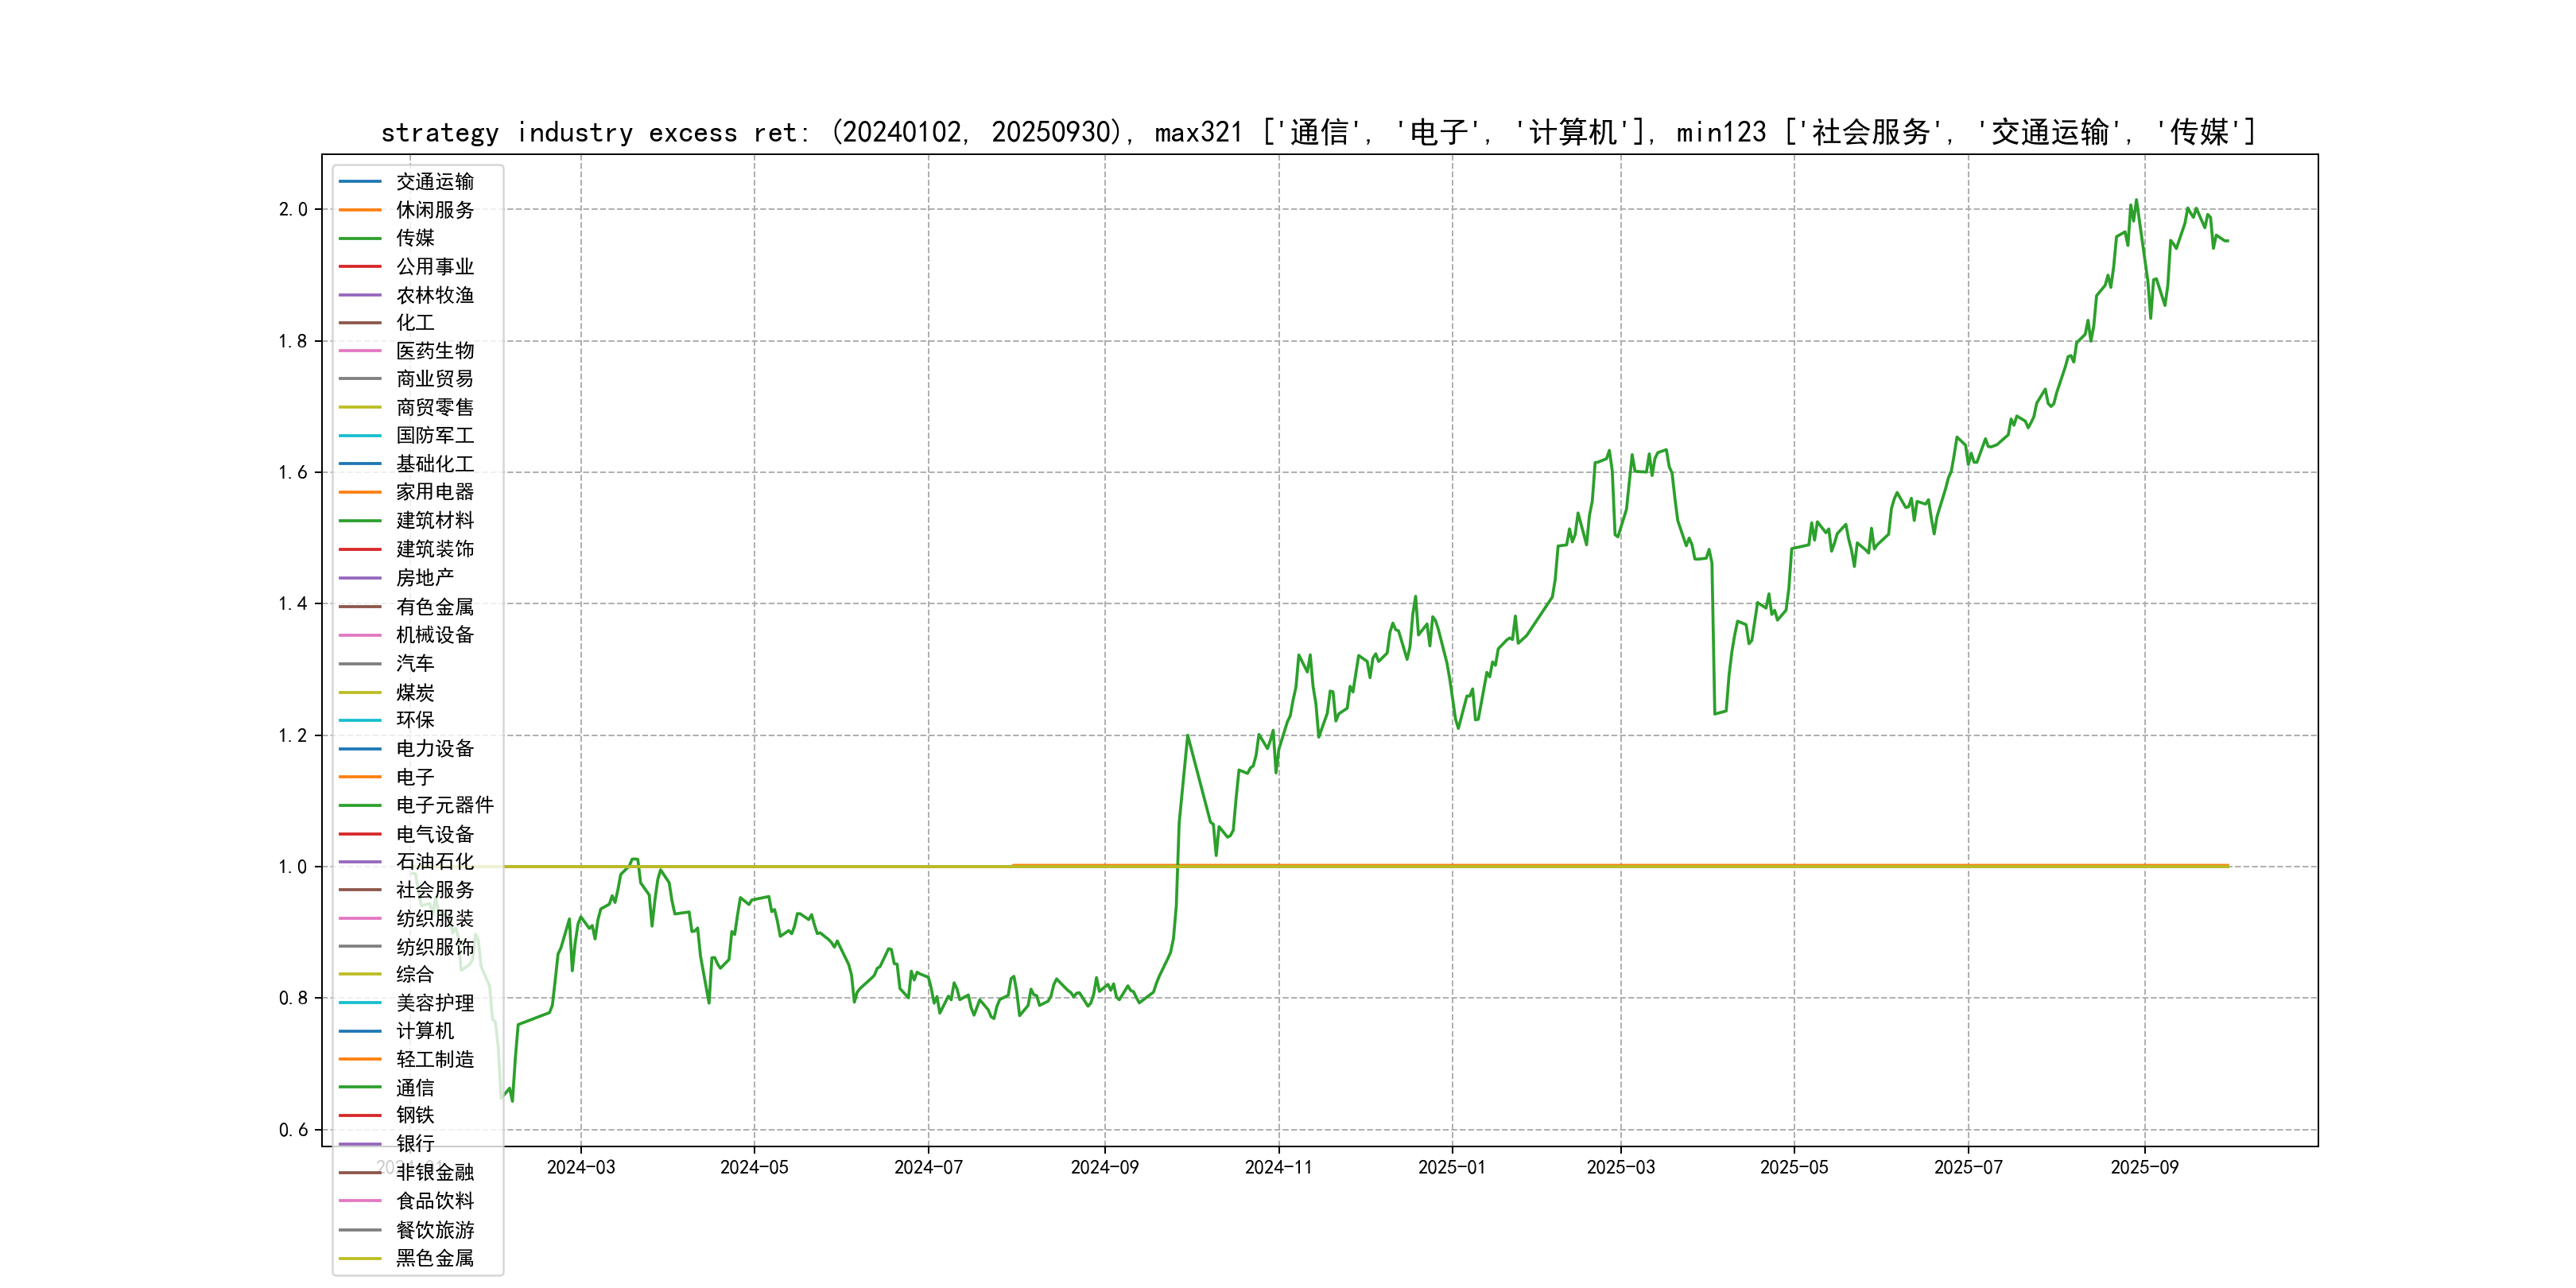Image resolution: width=2576 pixels, height=1288 pixels.
Task: Click the 交通运输 legend line swatch
Action: click(360, 182)
